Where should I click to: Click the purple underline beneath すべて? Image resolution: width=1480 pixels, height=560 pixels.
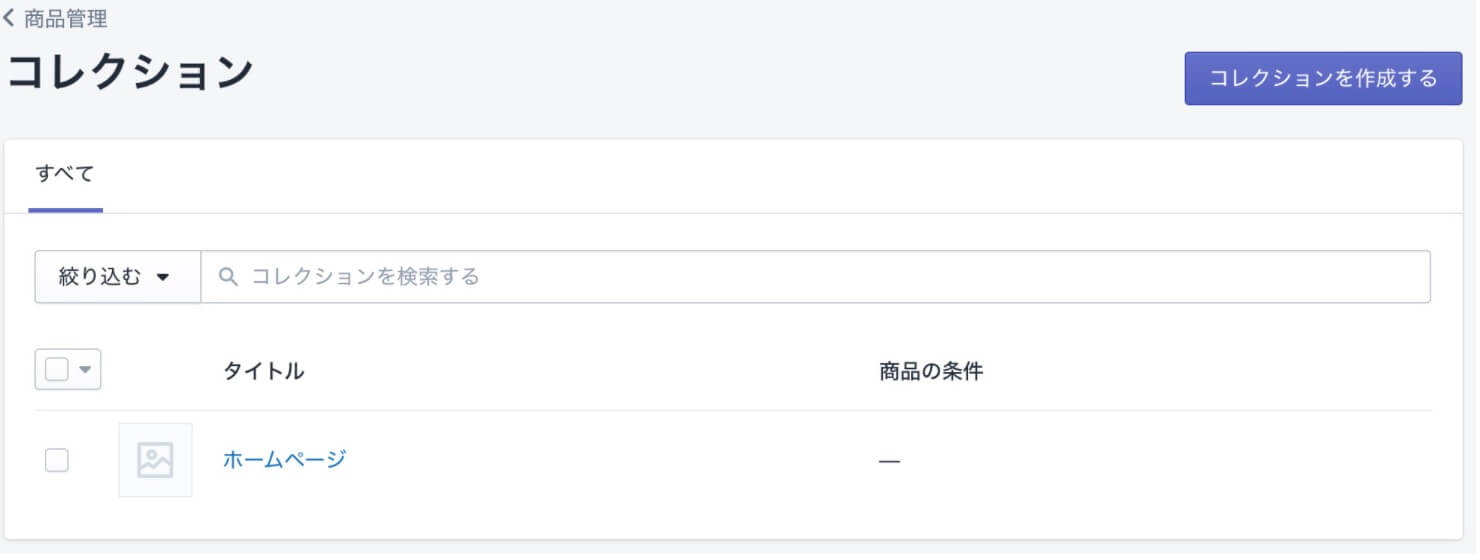[x=65, y=210]
